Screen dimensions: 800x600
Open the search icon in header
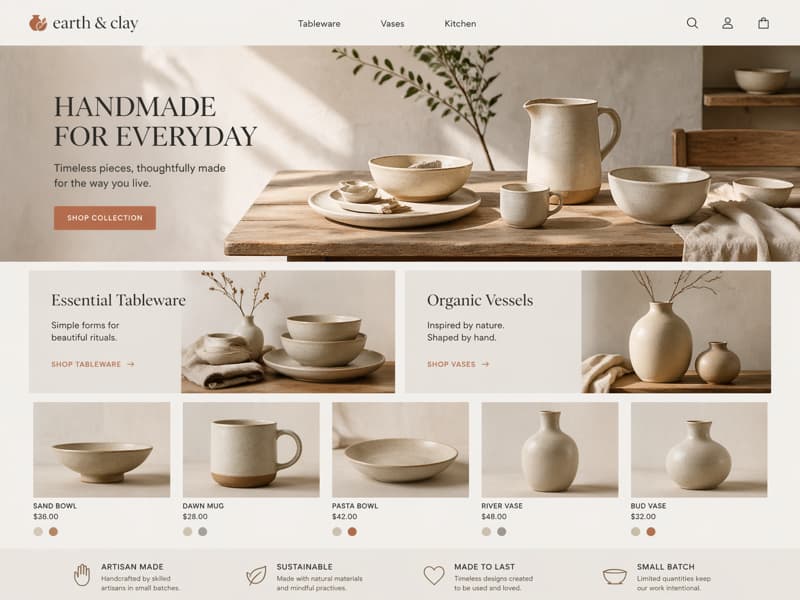pyautogui.click(x=692, y=23)
